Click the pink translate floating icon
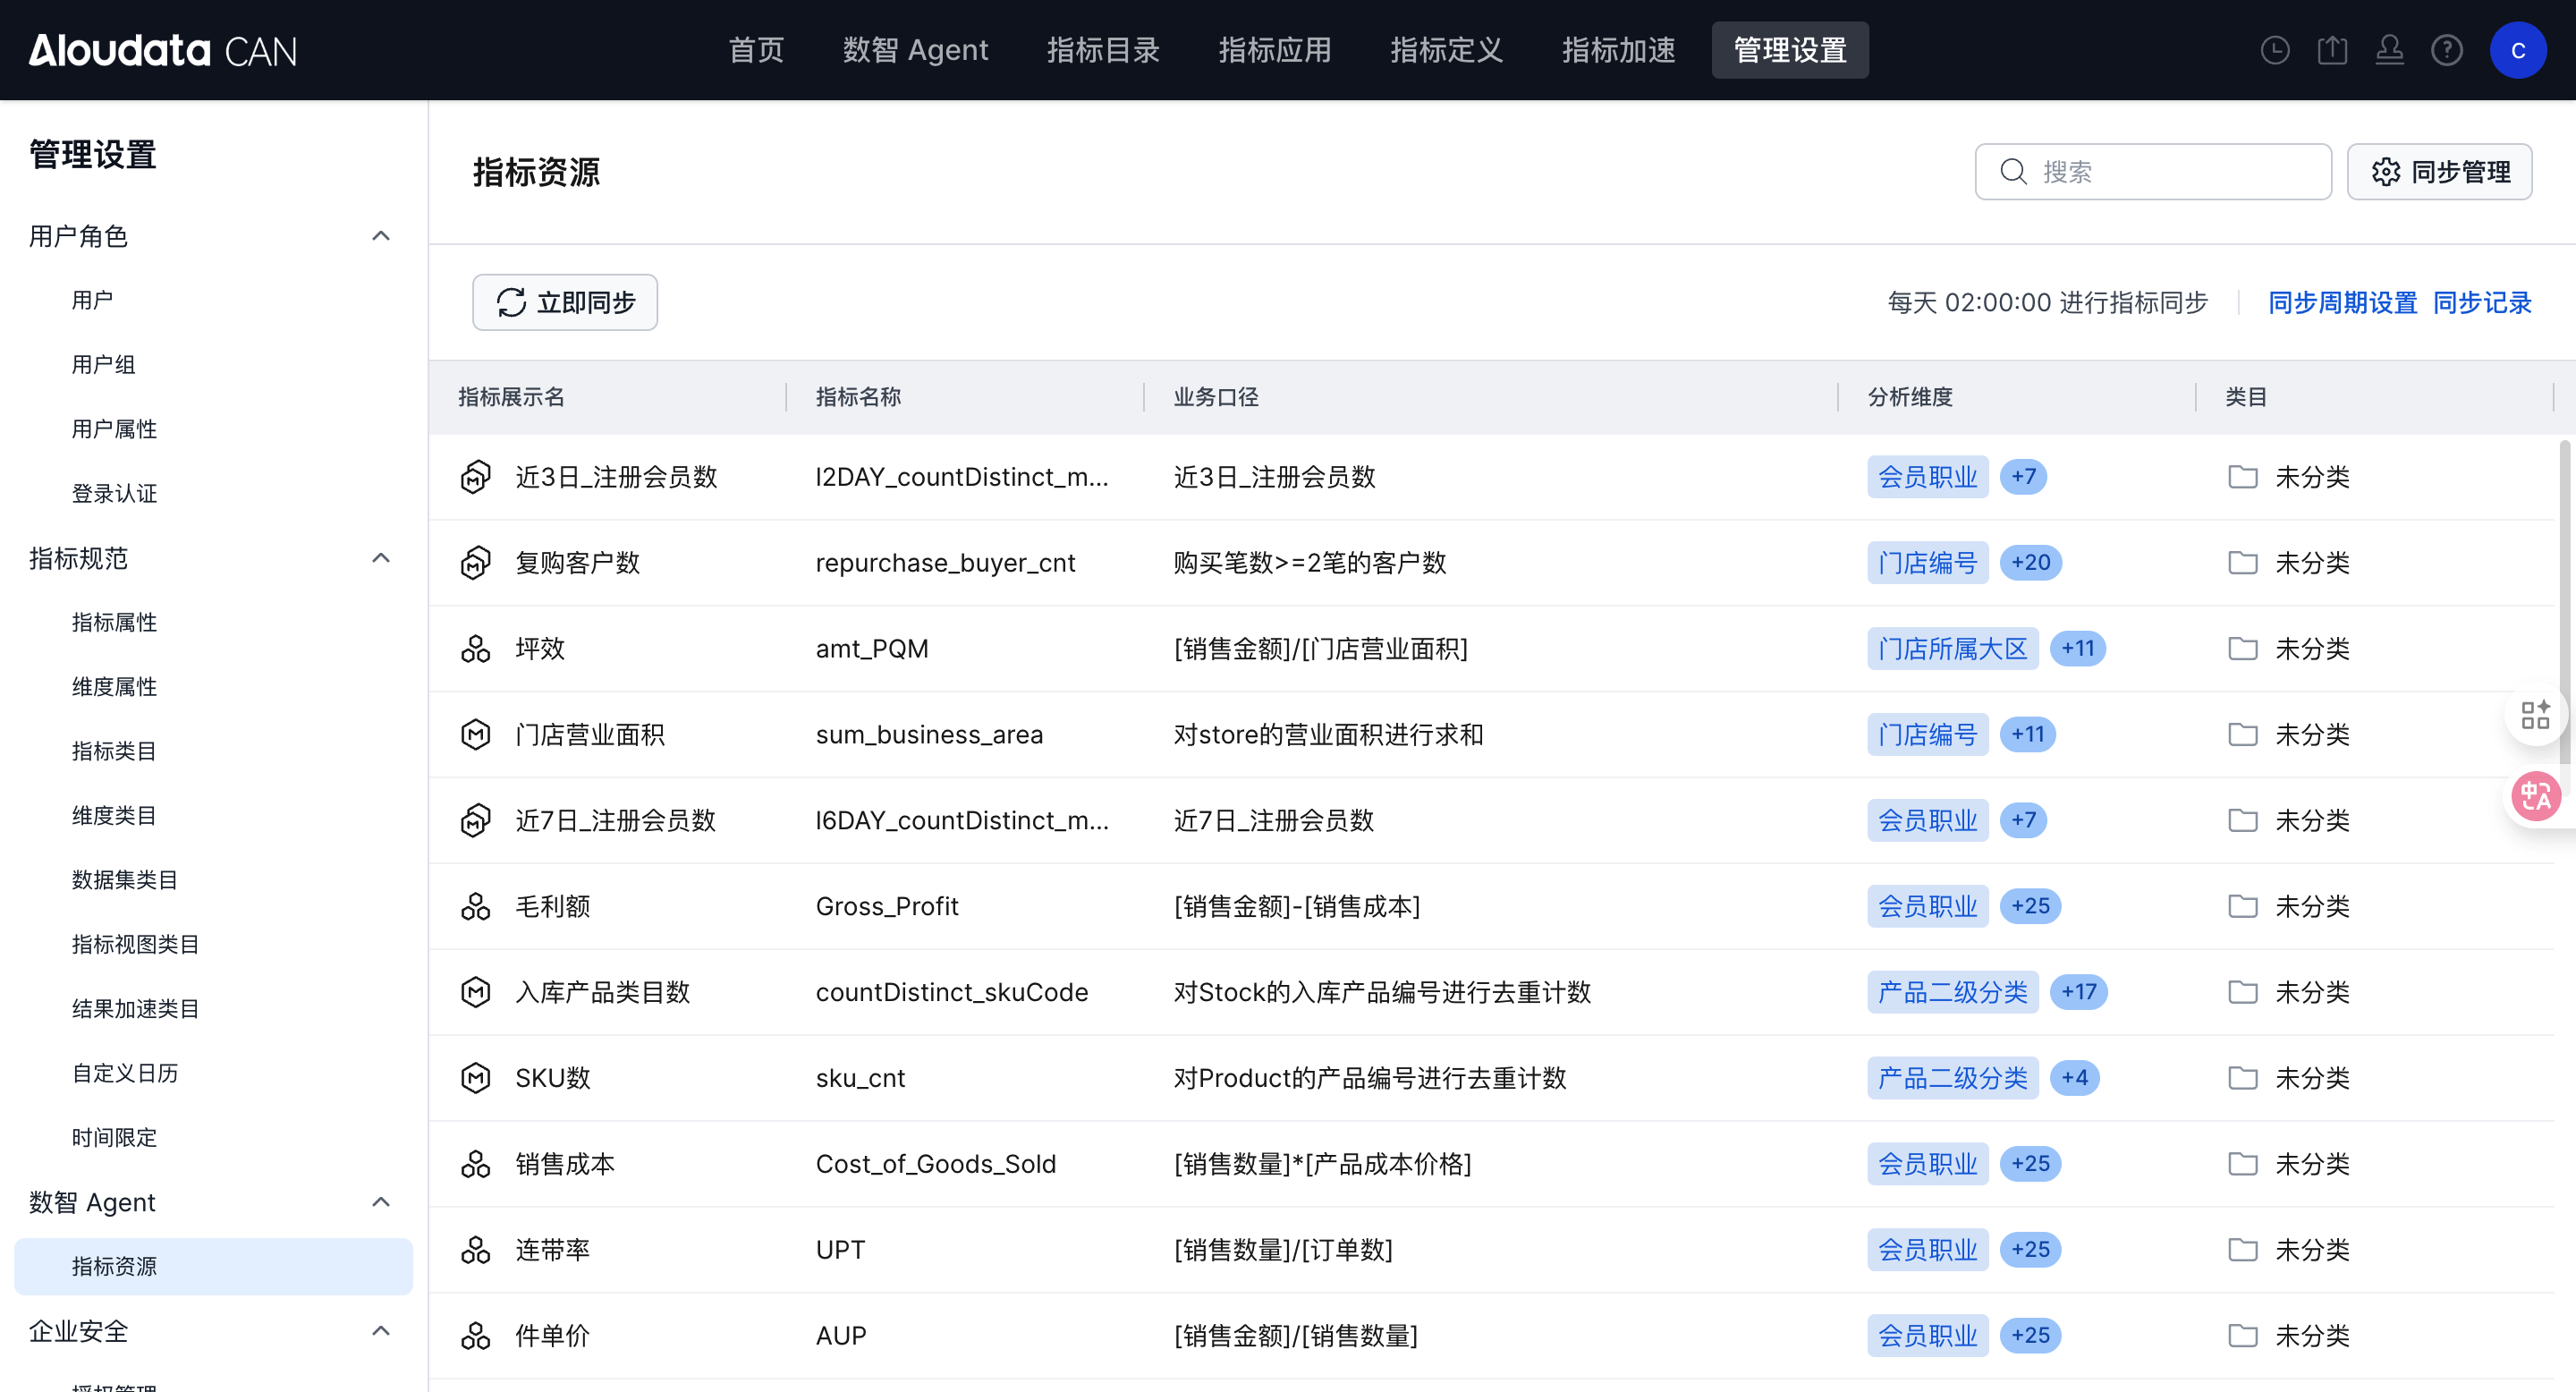 [2536, 796]
